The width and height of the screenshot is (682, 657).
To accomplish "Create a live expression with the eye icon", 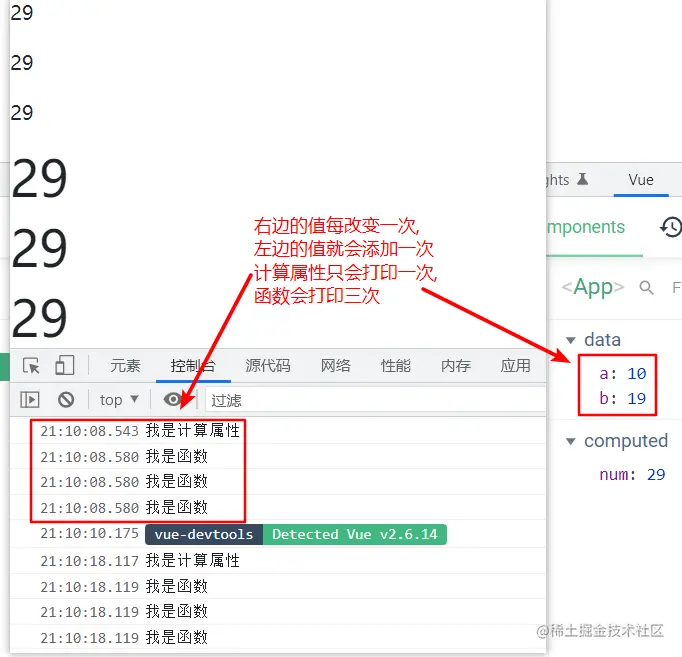I will point(173,399).
